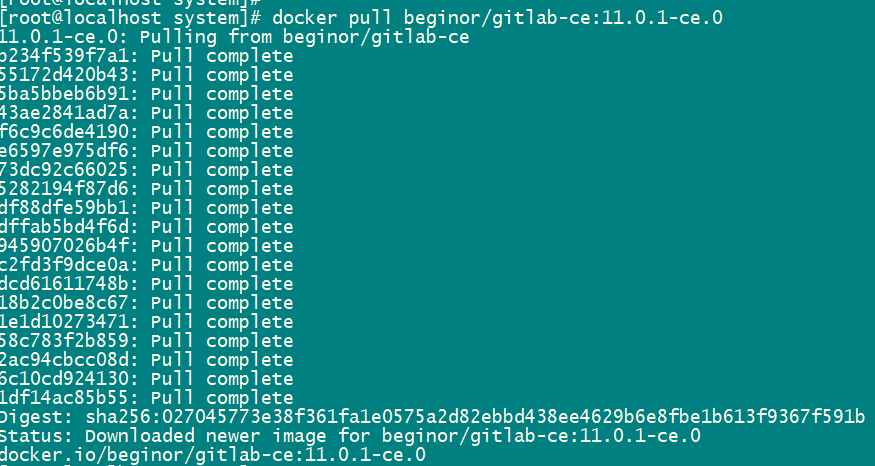Click the docker.io/beginor/gitlab-ce image path
Viewport: 875px width, 466px height.
[x=213, y=455]
